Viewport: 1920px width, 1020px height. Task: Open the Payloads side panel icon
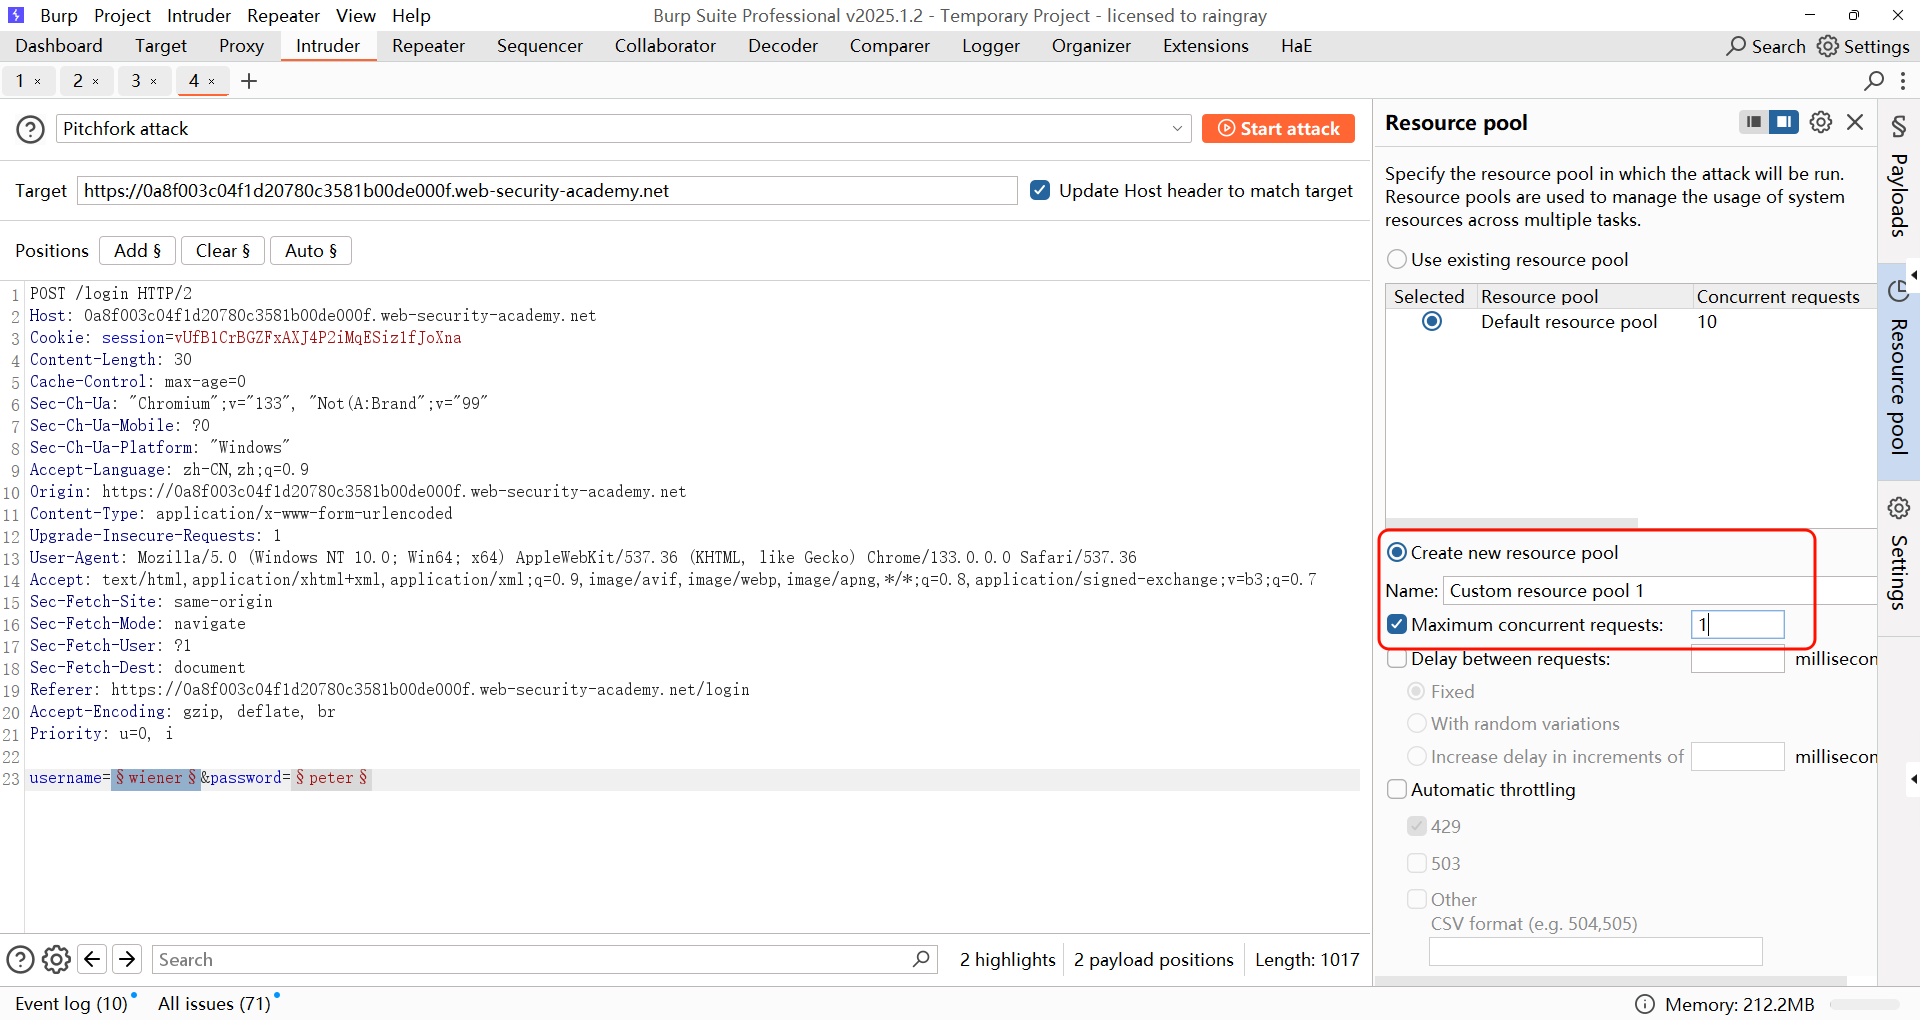tap(1898, 127)
